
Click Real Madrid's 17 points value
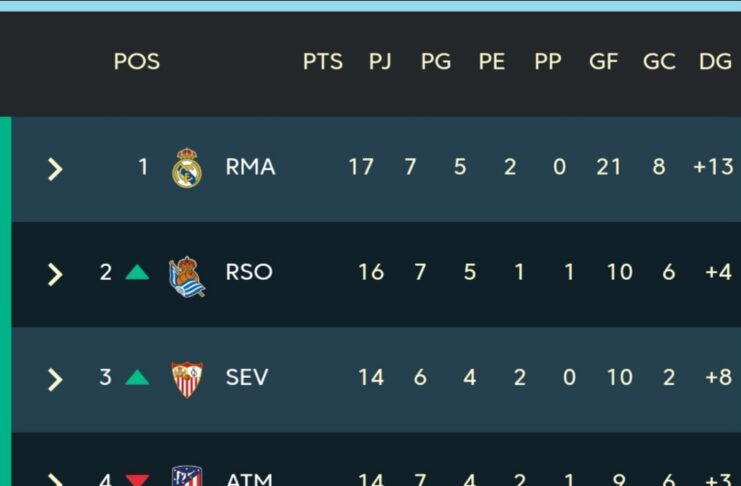click(x=360, y=167)
